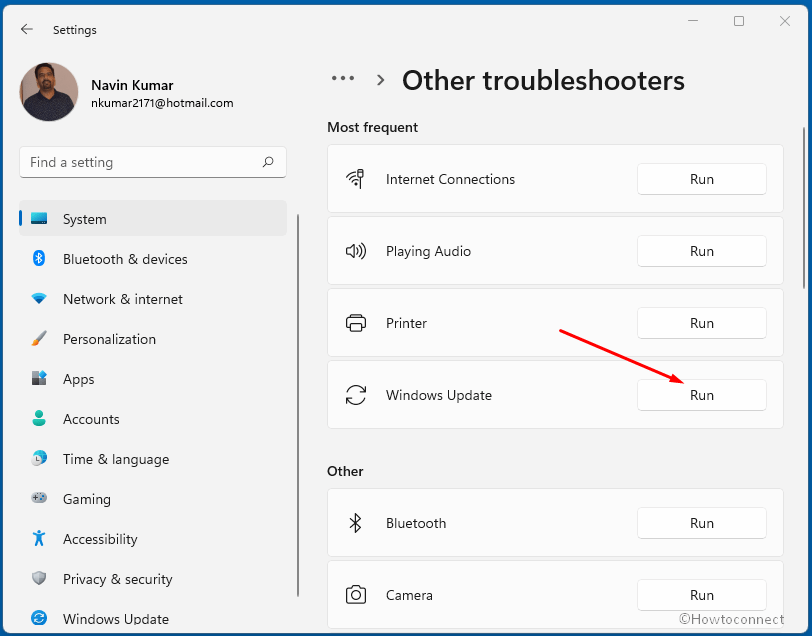
Task: Open the System settings category
Action: point(153,219)
